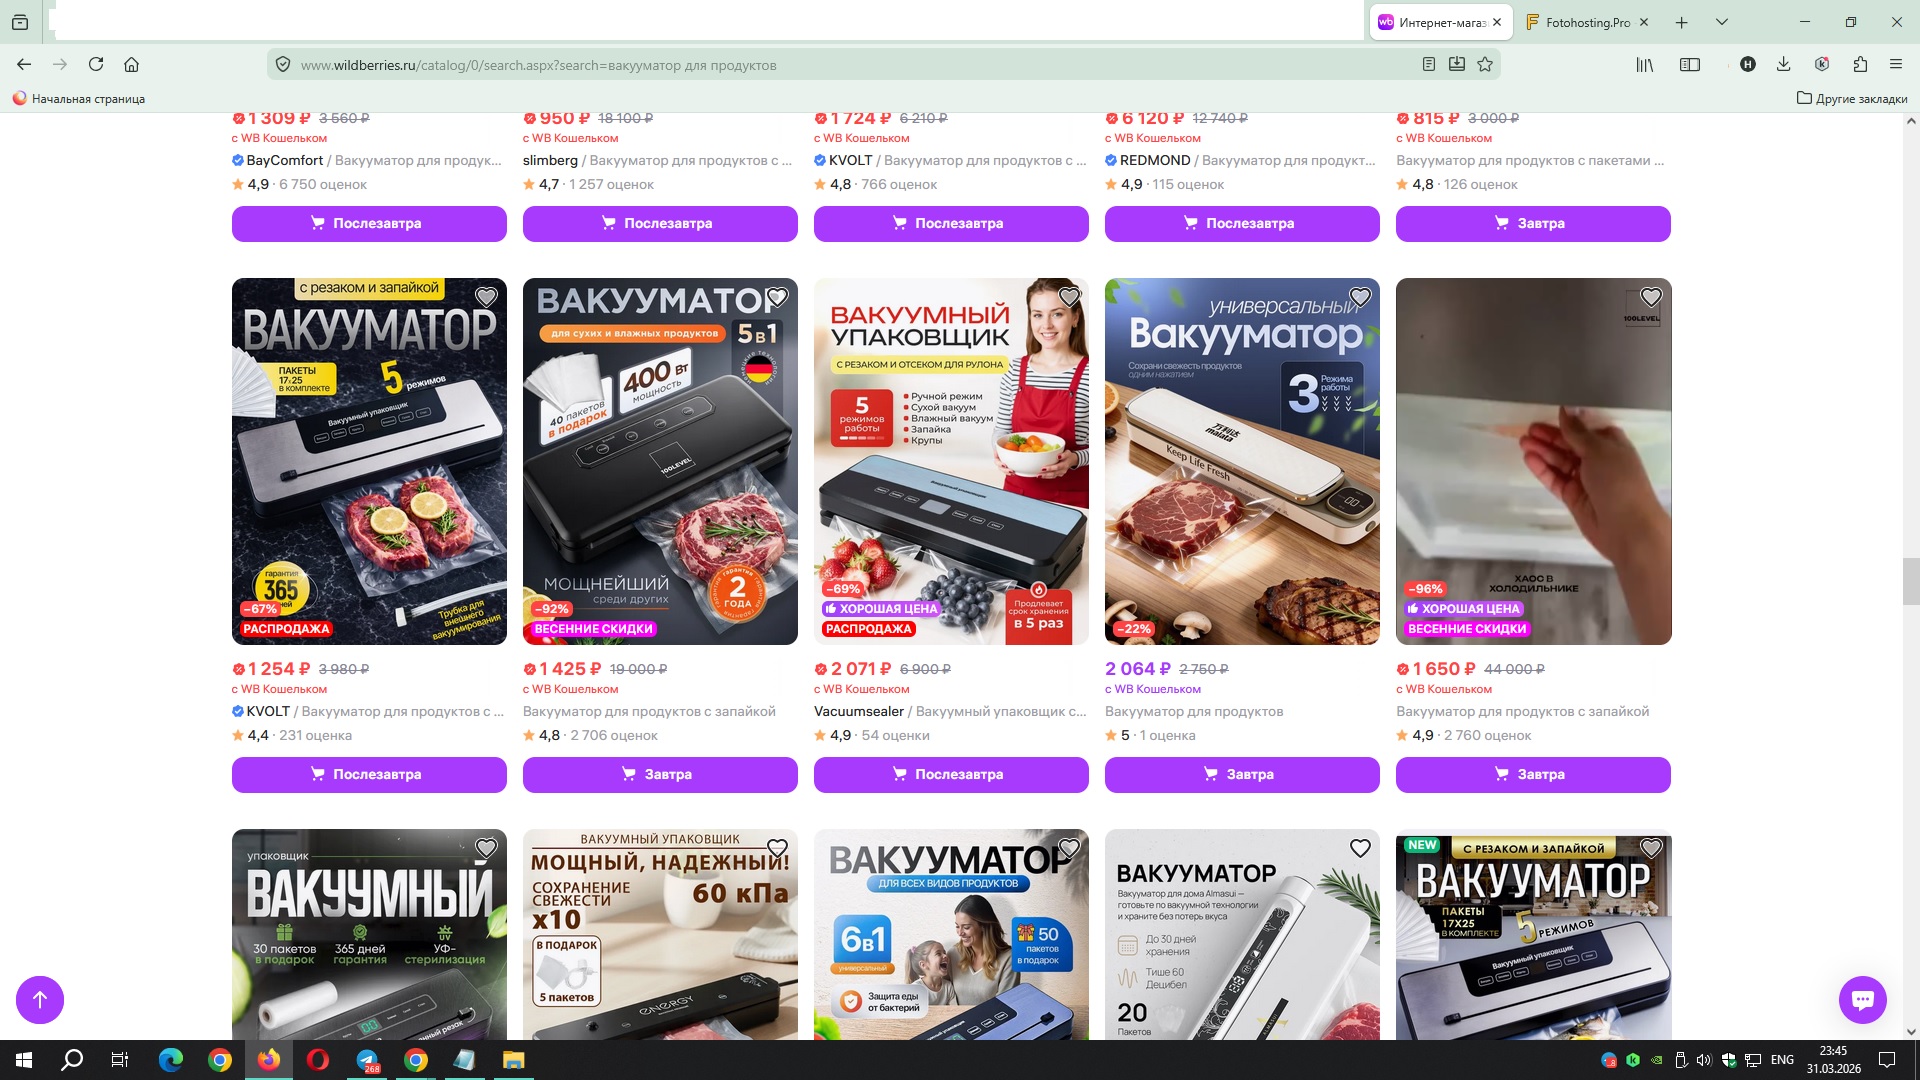
Task: Open browser extensions puzzle icon
Action: coord(1860,65)
